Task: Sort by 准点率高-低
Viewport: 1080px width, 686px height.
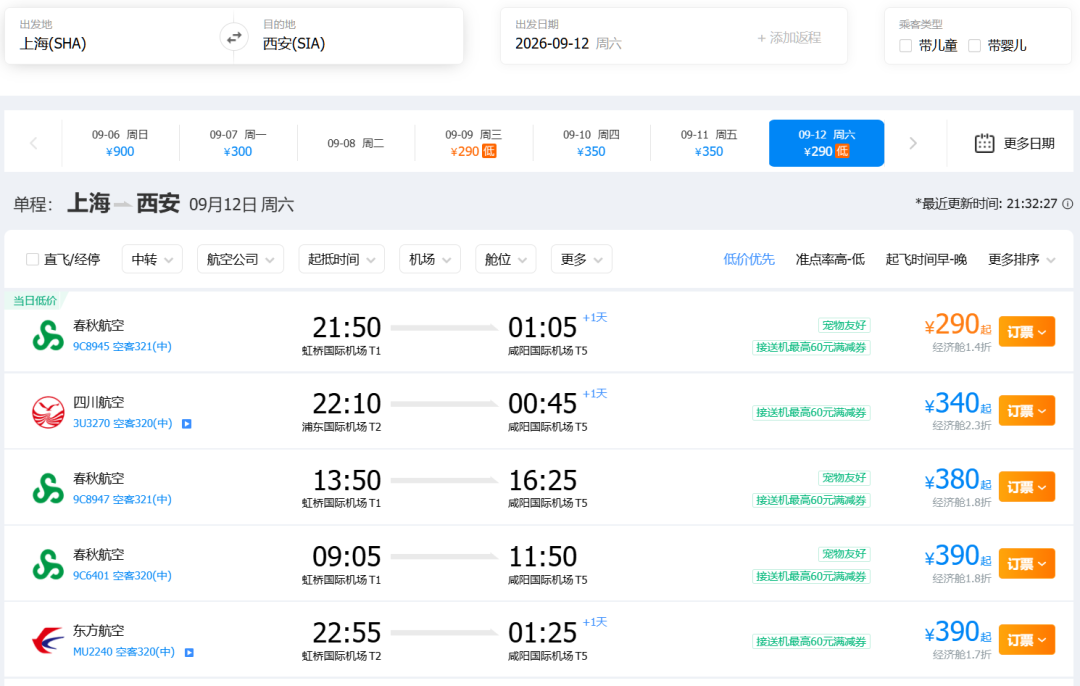Action: [830, 260]
